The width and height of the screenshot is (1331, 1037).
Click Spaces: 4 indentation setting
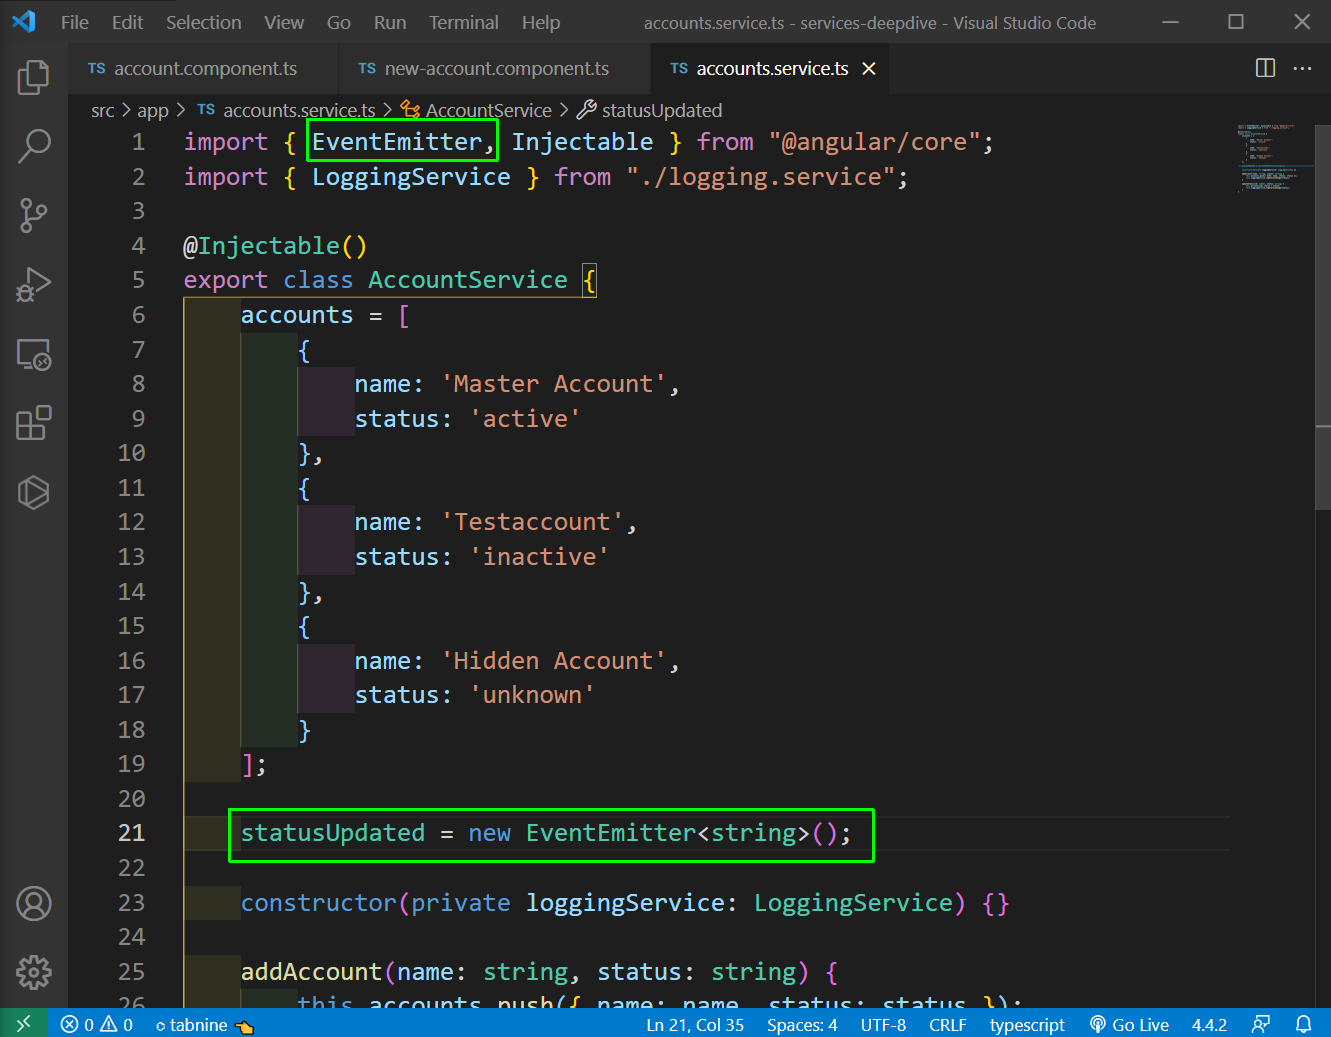pyautogui.click(x=802, y=1024)
